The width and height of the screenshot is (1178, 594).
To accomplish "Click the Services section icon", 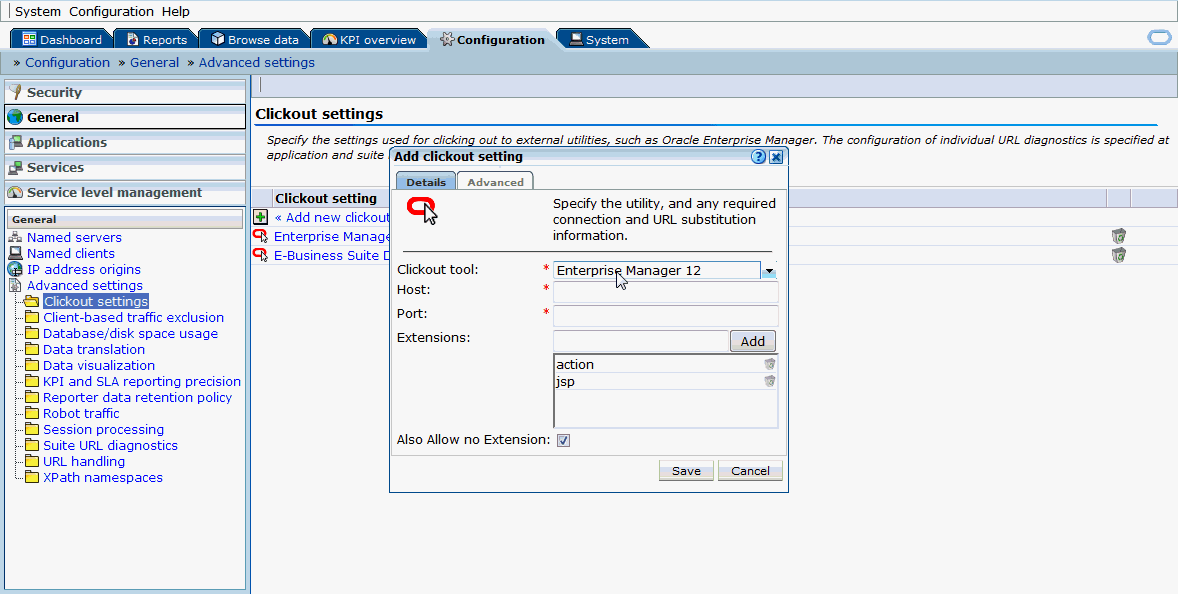I will (15, 167).
